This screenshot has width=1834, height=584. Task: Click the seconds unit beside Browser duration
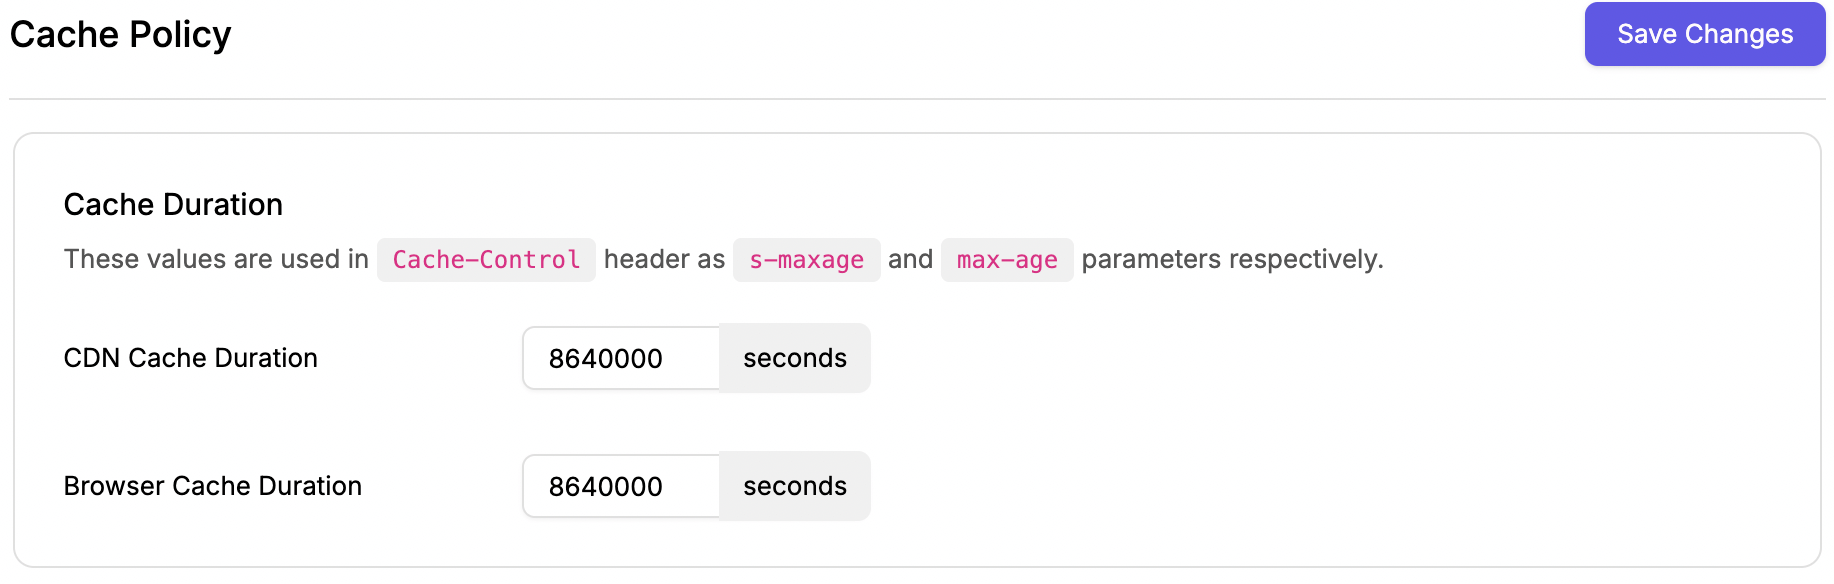[795, 486]
